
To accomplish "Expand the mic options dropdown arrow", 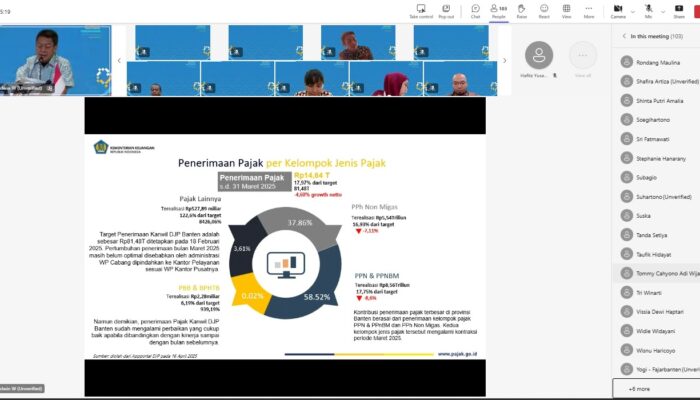I will click(x=662, y=11).
